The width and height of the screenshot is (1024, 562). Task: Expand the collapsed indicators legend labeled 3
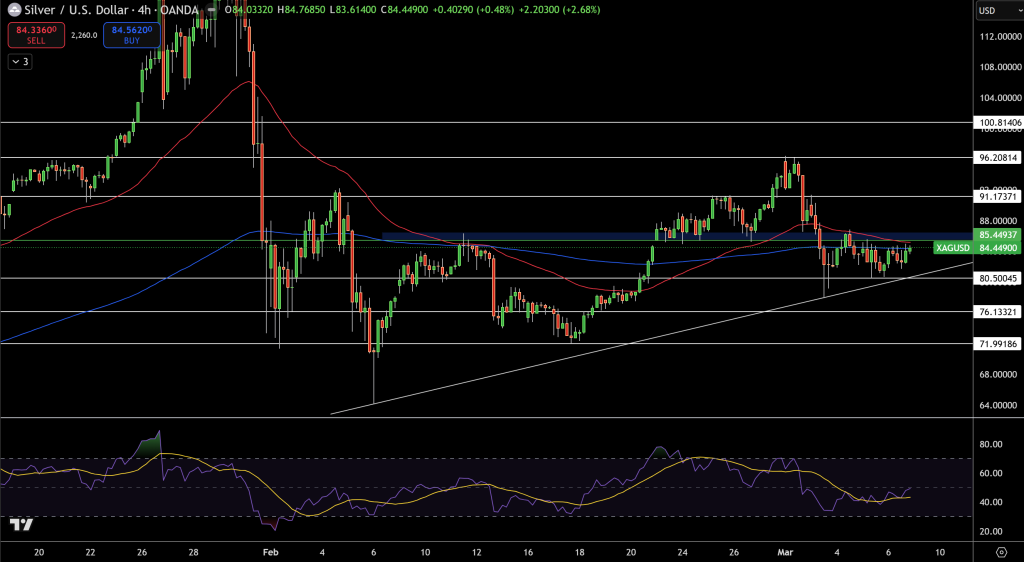pyautogui.click(x=20, y=61)
